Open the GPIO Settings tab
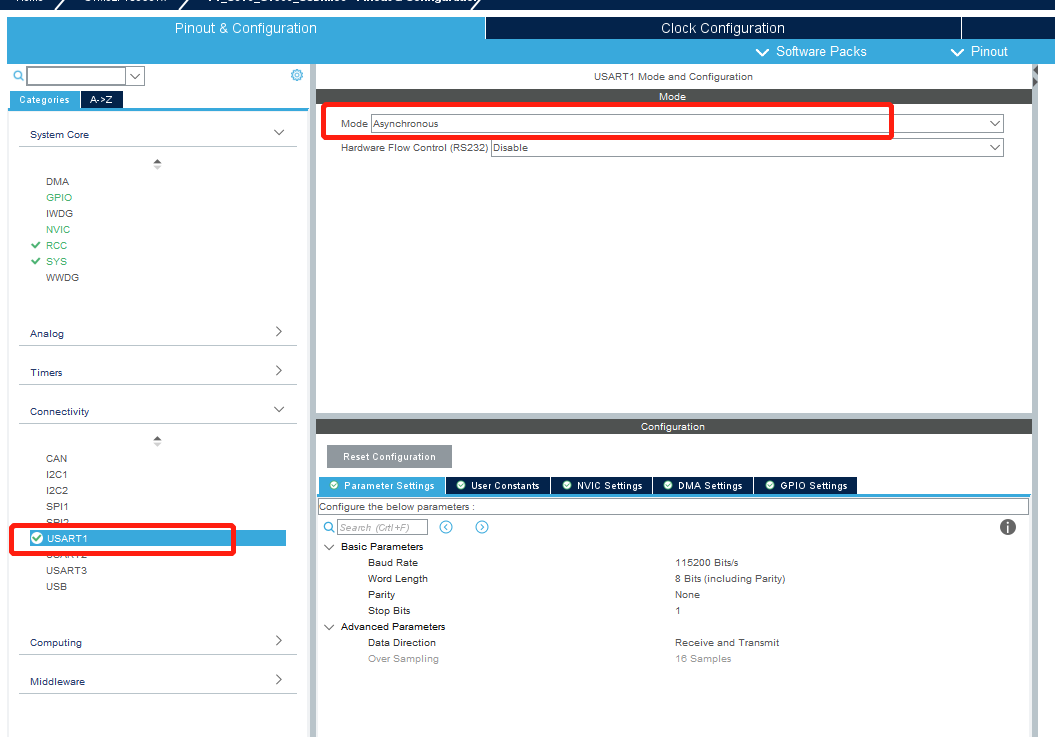Viewport: 1055px width, 737px height. 805,485
